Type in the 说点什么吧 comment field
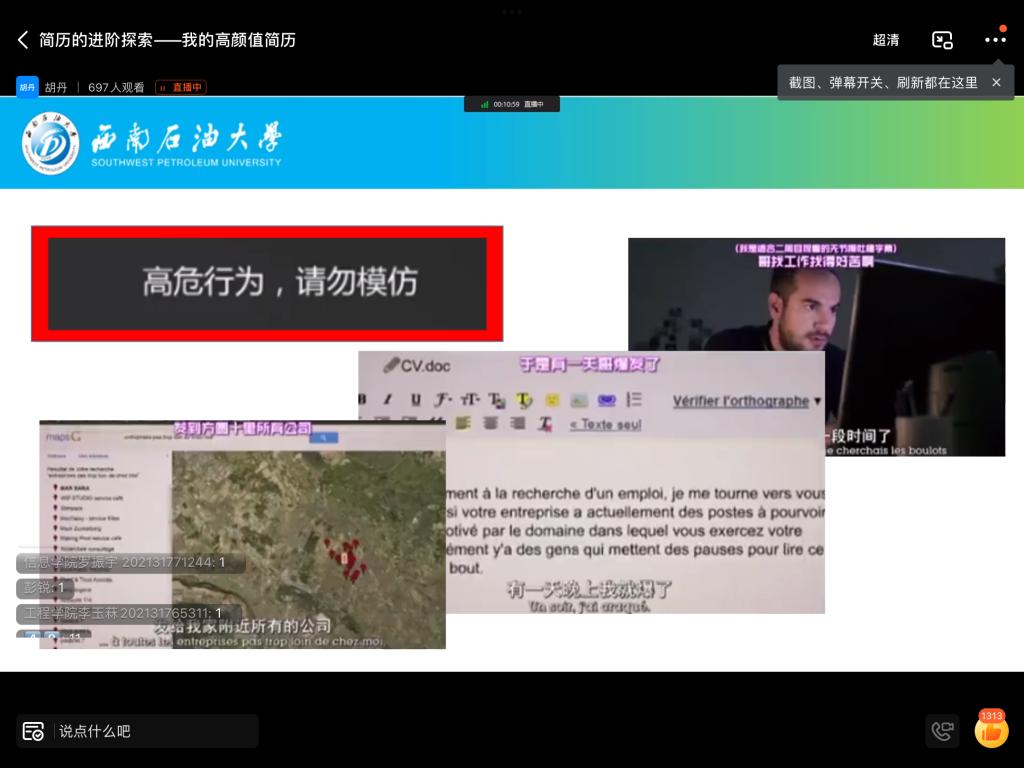The image size is (1024, 768). pyautogui.click(x=150, y=731)
